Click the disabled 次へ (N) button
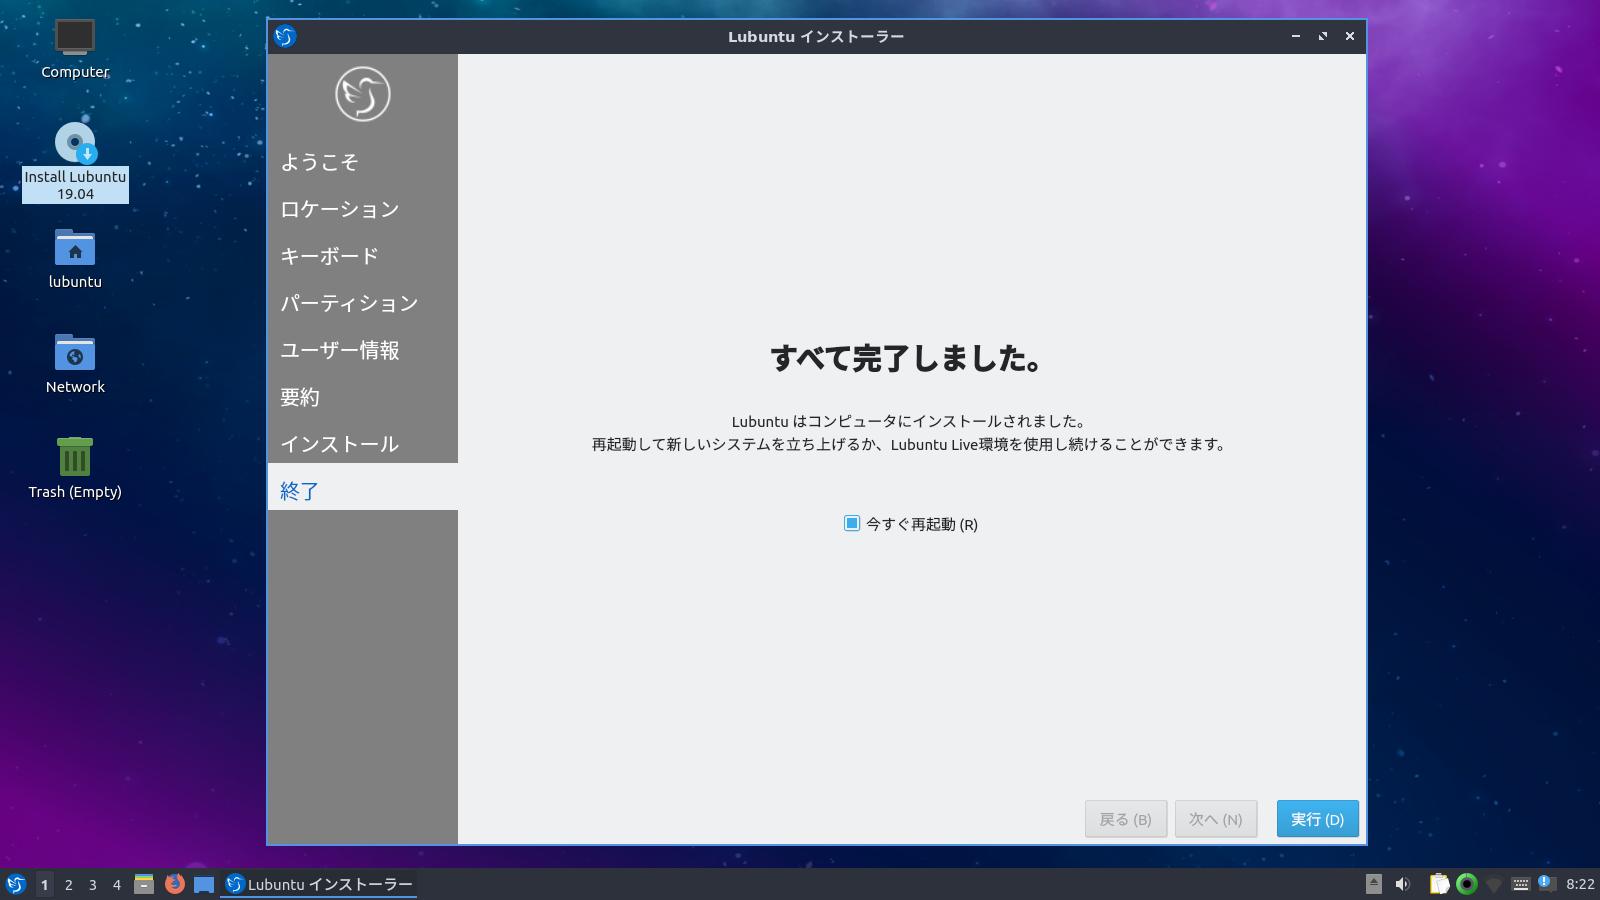Viewport: 1600px width, 900px height. (1215, 819)
